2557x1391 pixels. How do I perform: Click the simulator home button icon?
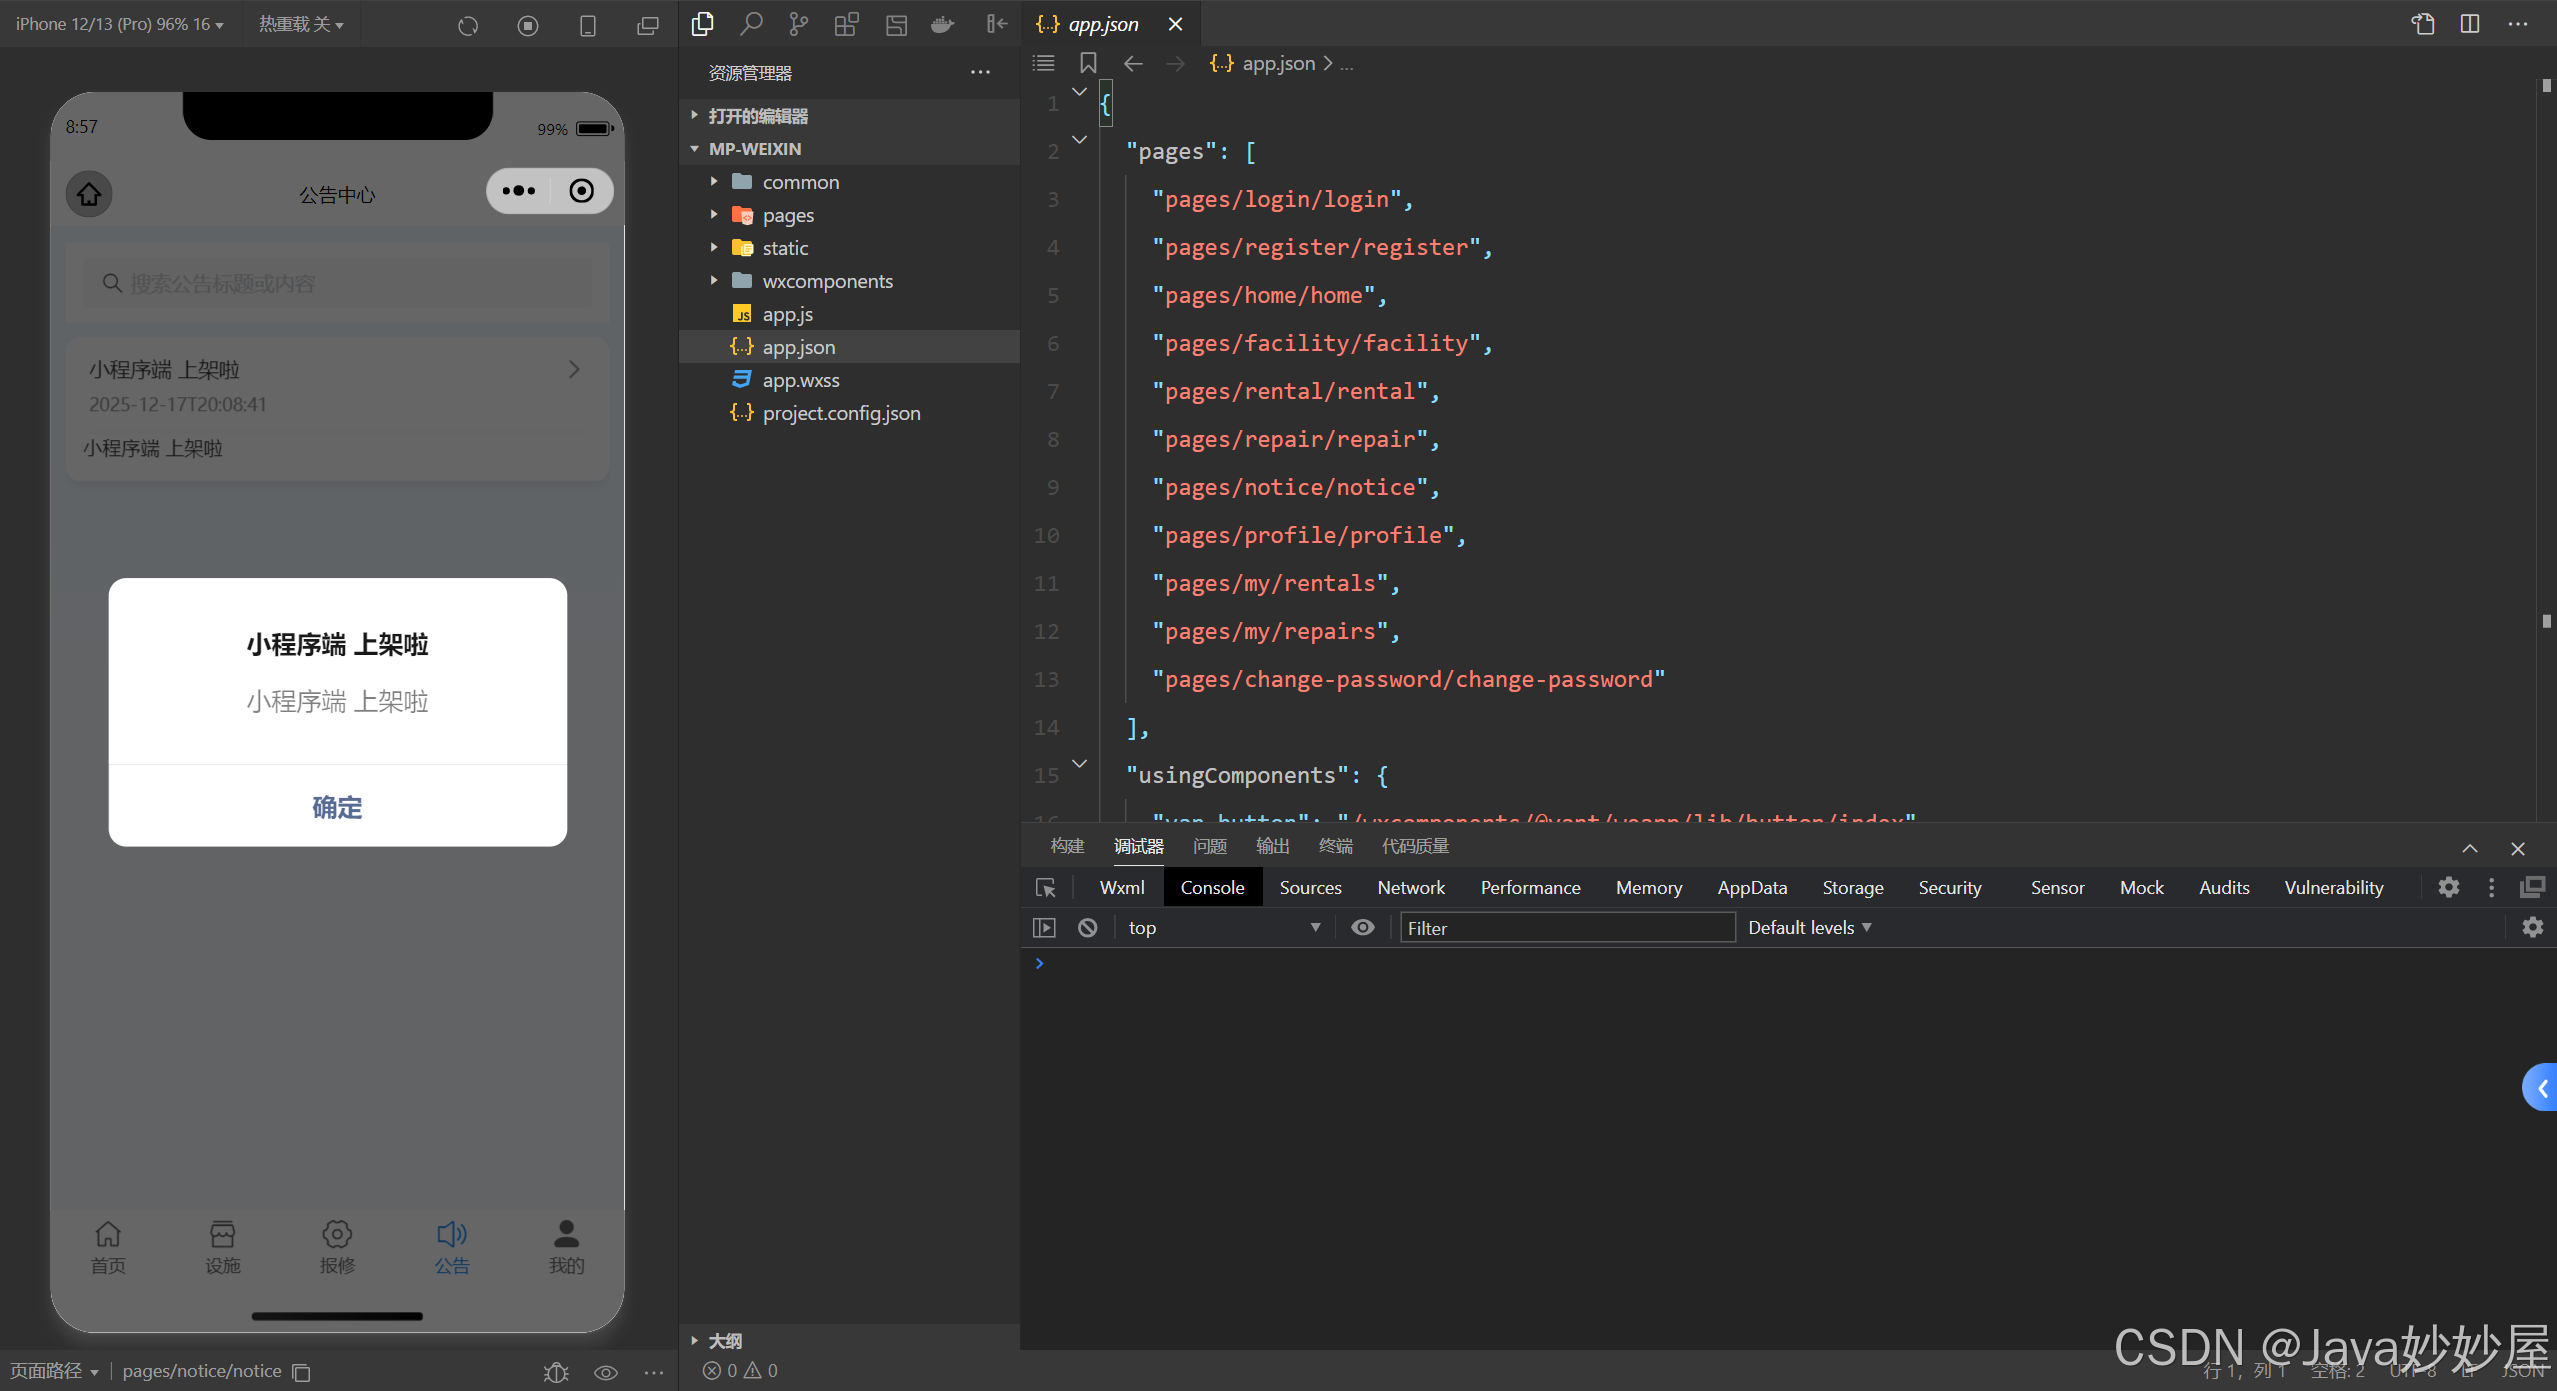click(89, 194)
